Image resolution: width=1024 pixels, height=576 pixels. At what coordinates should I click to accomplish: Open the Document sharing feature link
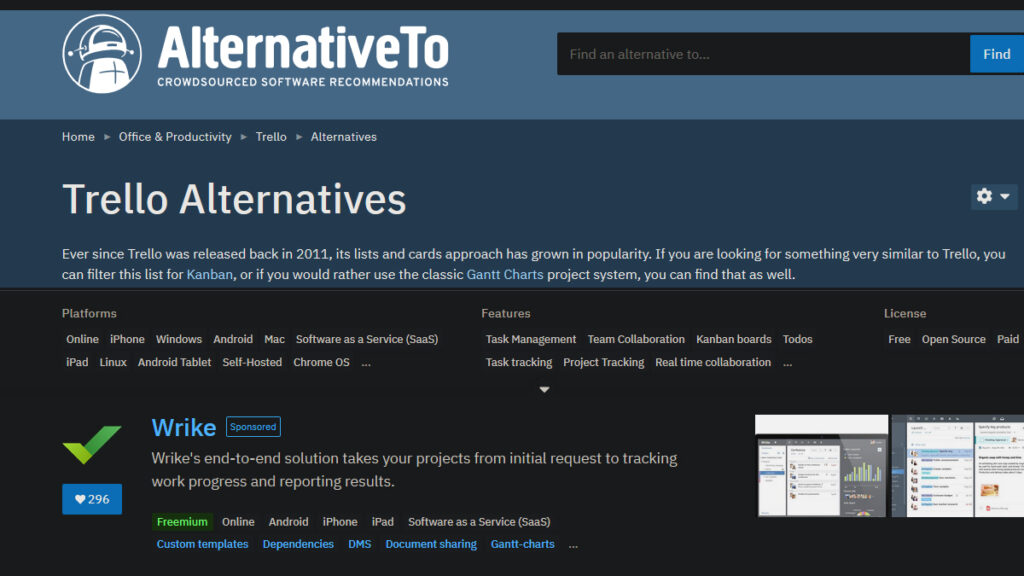tap(431, 544)
